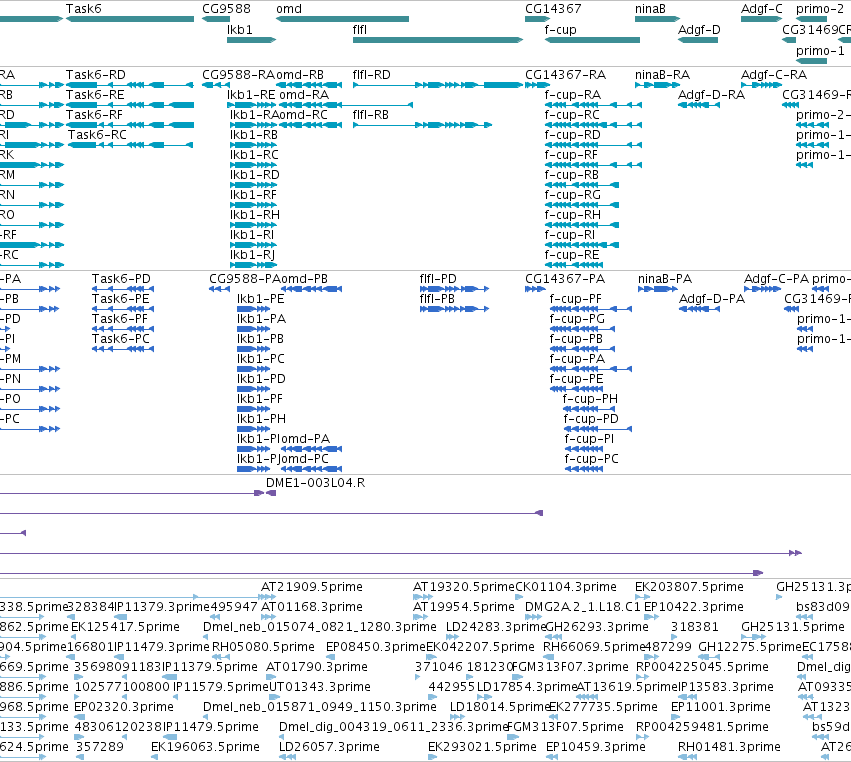Viewport: 851px width, 762px height.
Task: Select the EP02320.3prime EST label
Action: (124, 707)
